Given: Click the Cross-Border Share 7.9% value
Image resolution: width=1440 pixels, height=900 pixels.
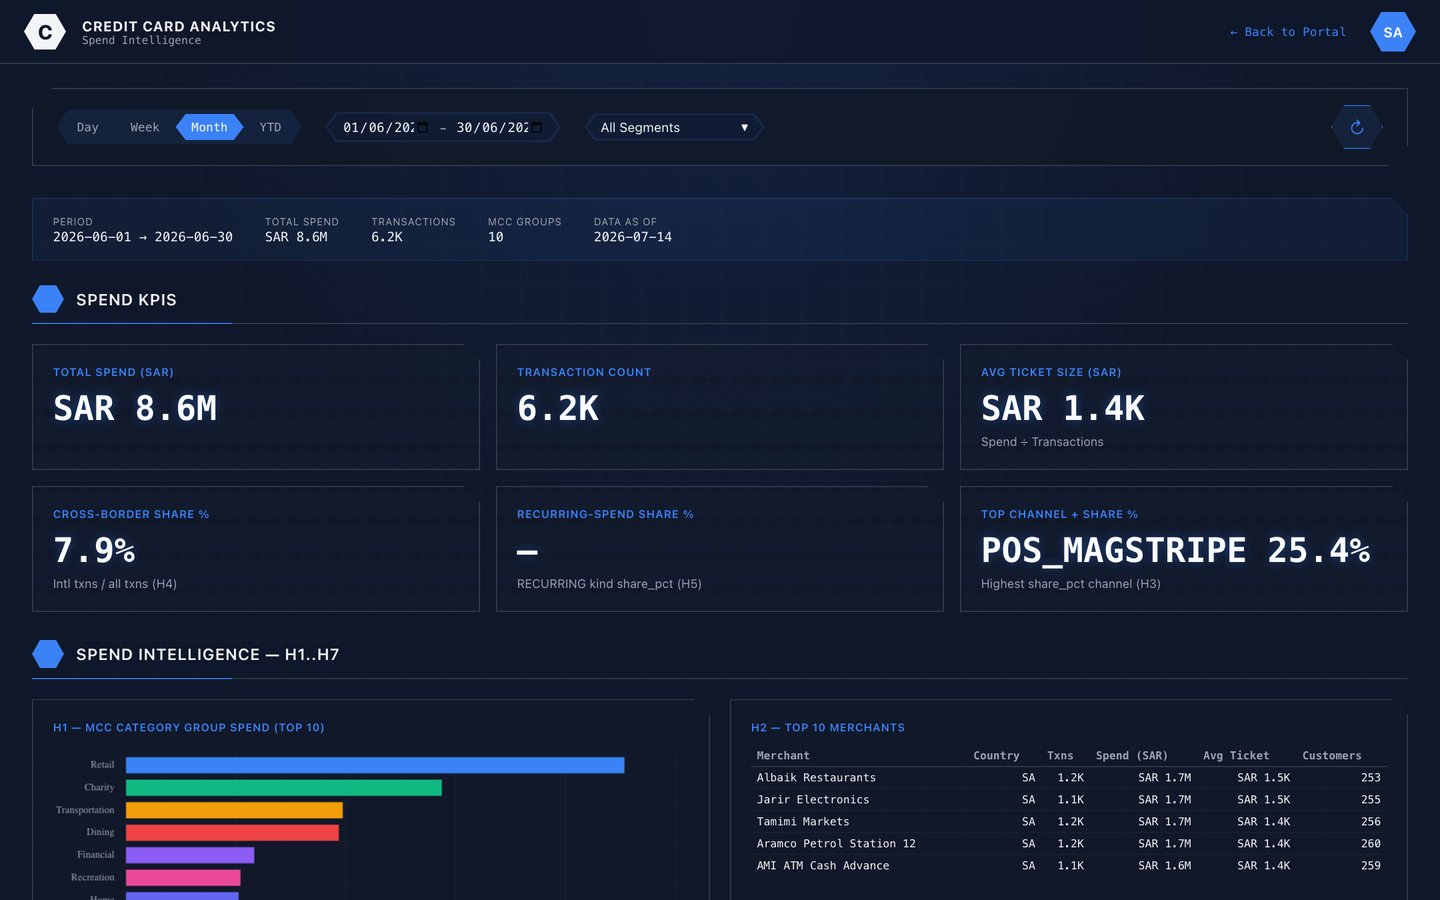Looking at the screenshot, I should (94, 550).
